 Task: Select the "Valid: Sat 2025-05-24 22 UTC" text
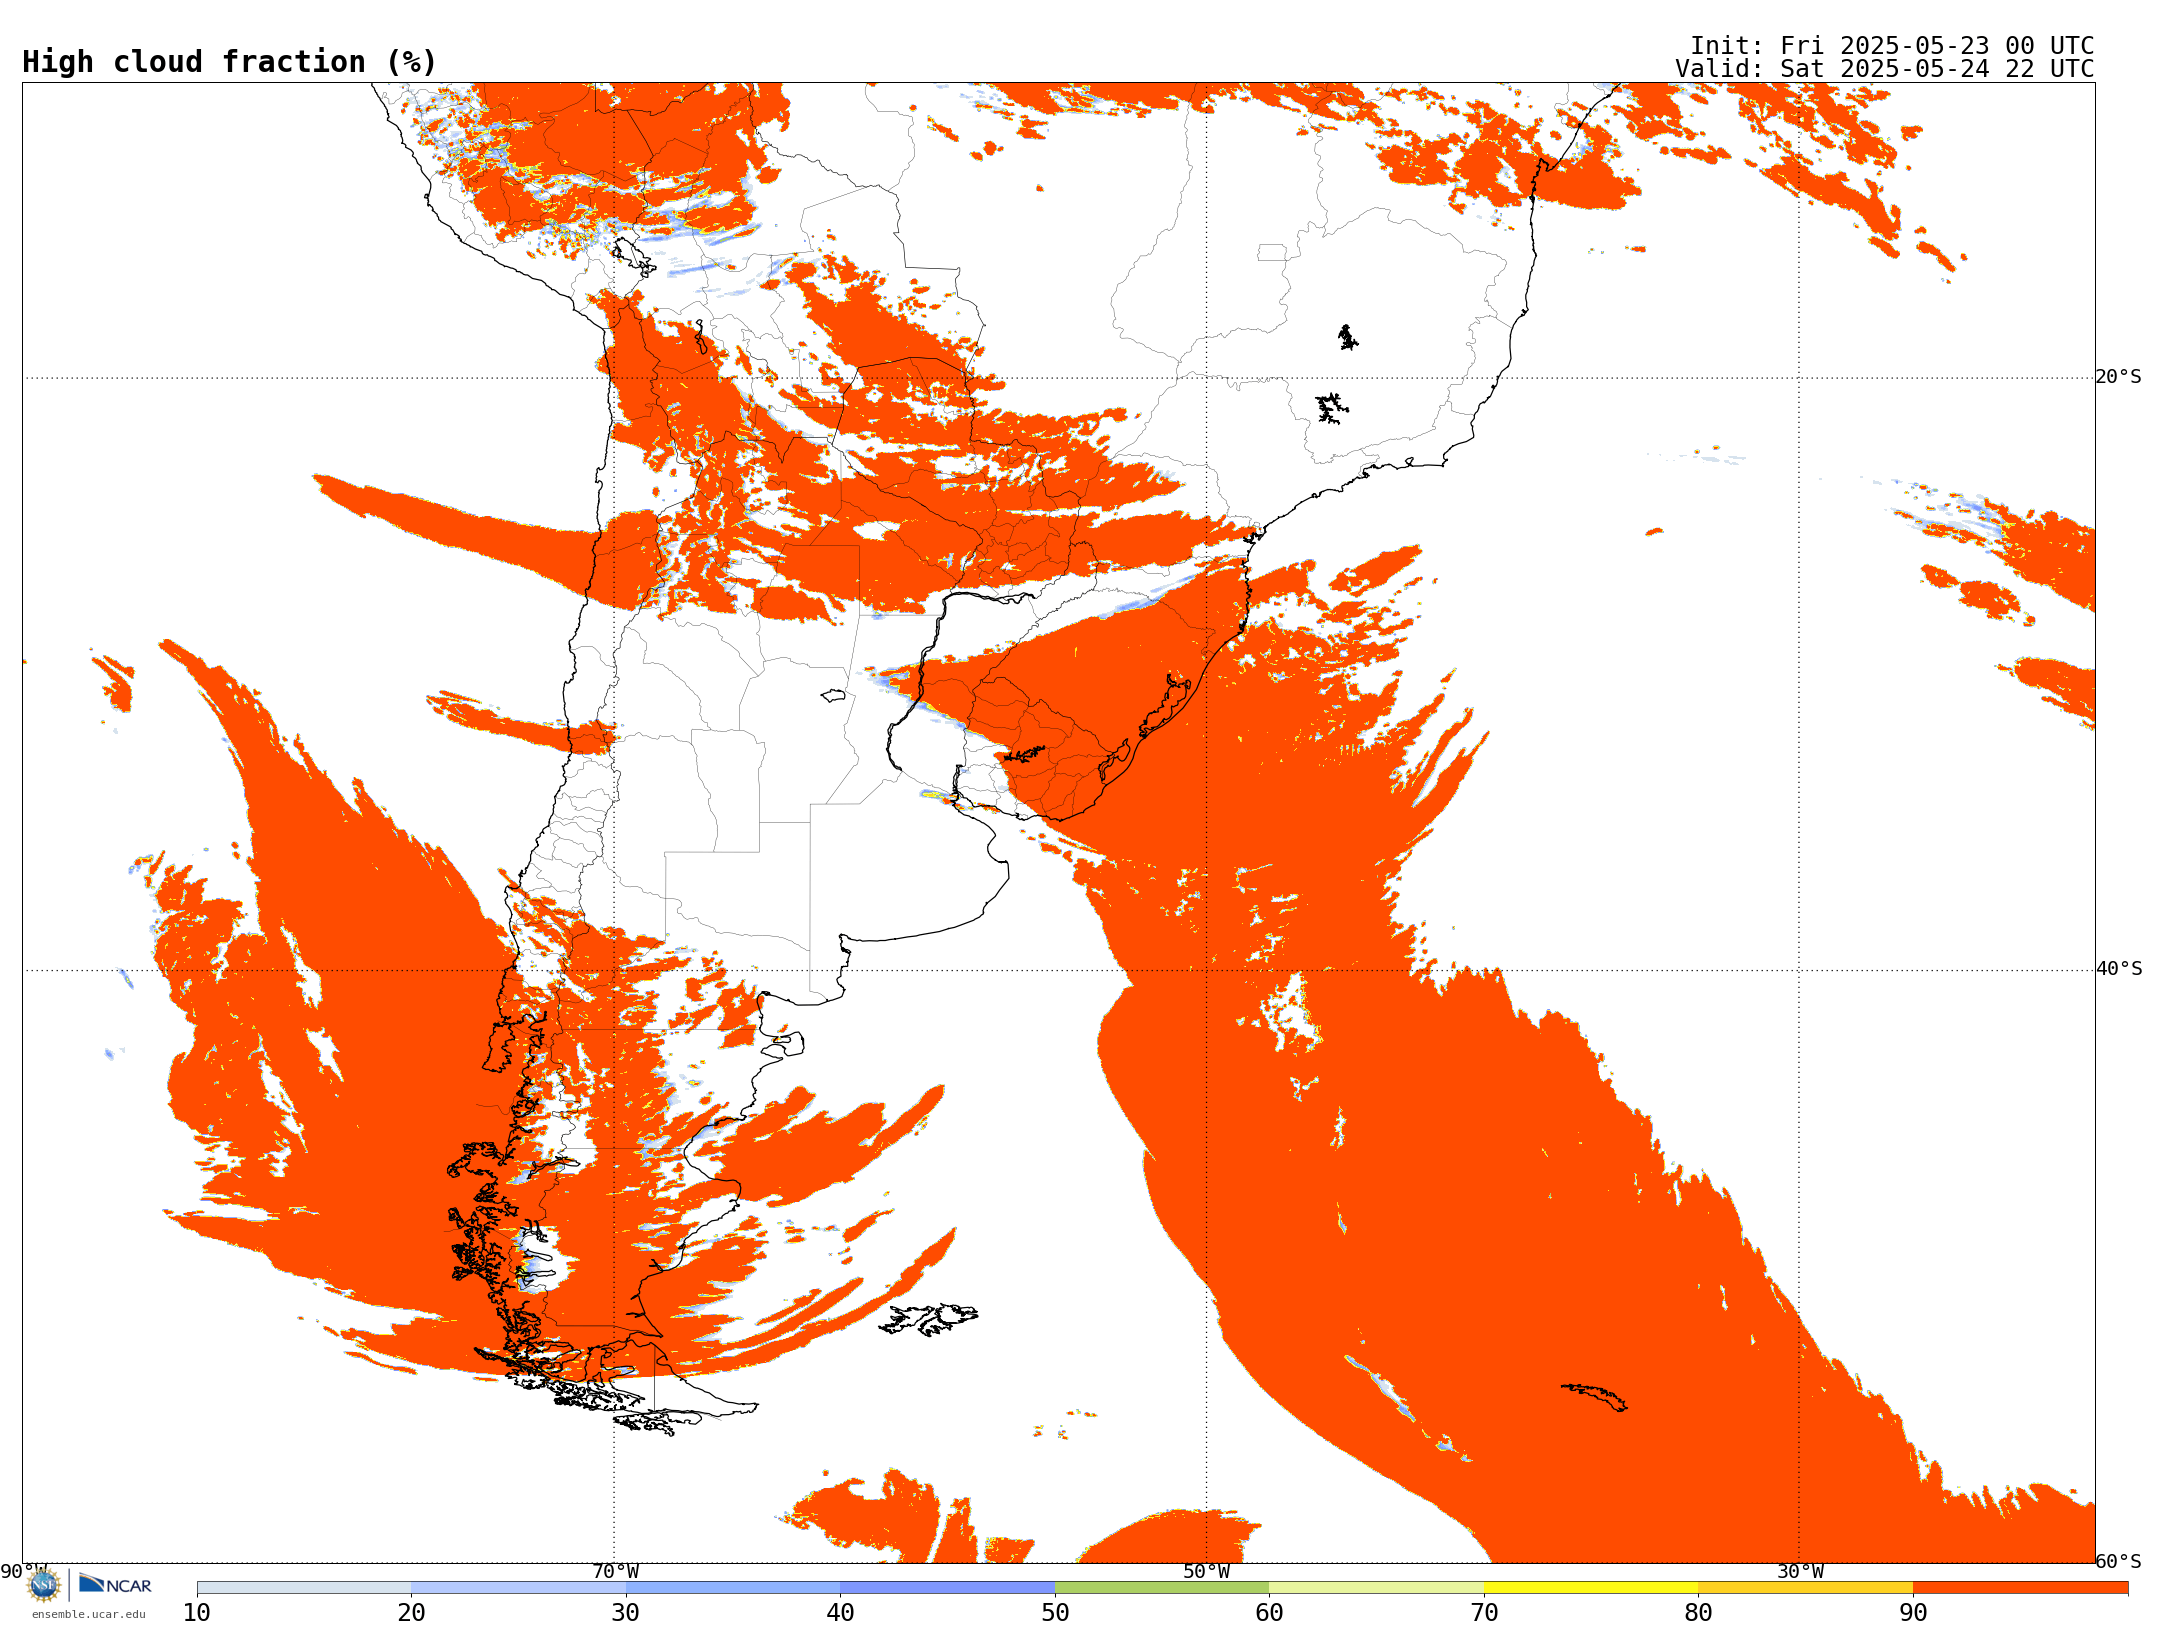(1885, 69)
